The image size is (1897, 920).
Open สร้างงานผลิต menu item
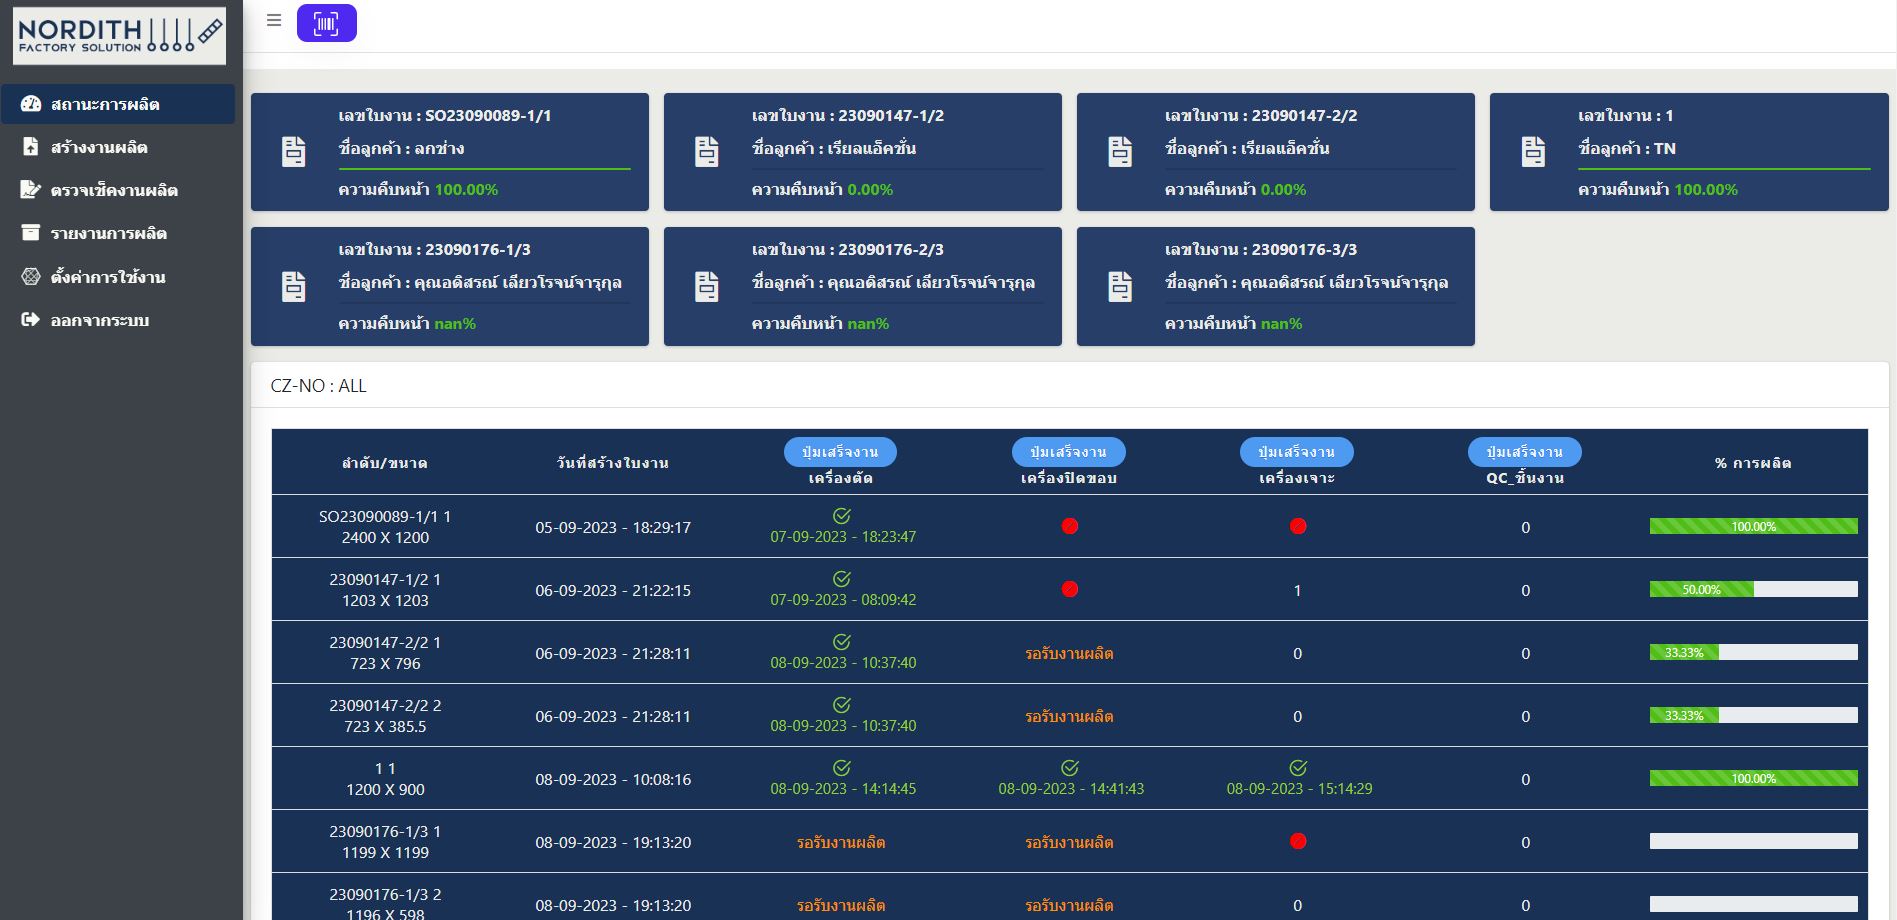coord(99,147)
